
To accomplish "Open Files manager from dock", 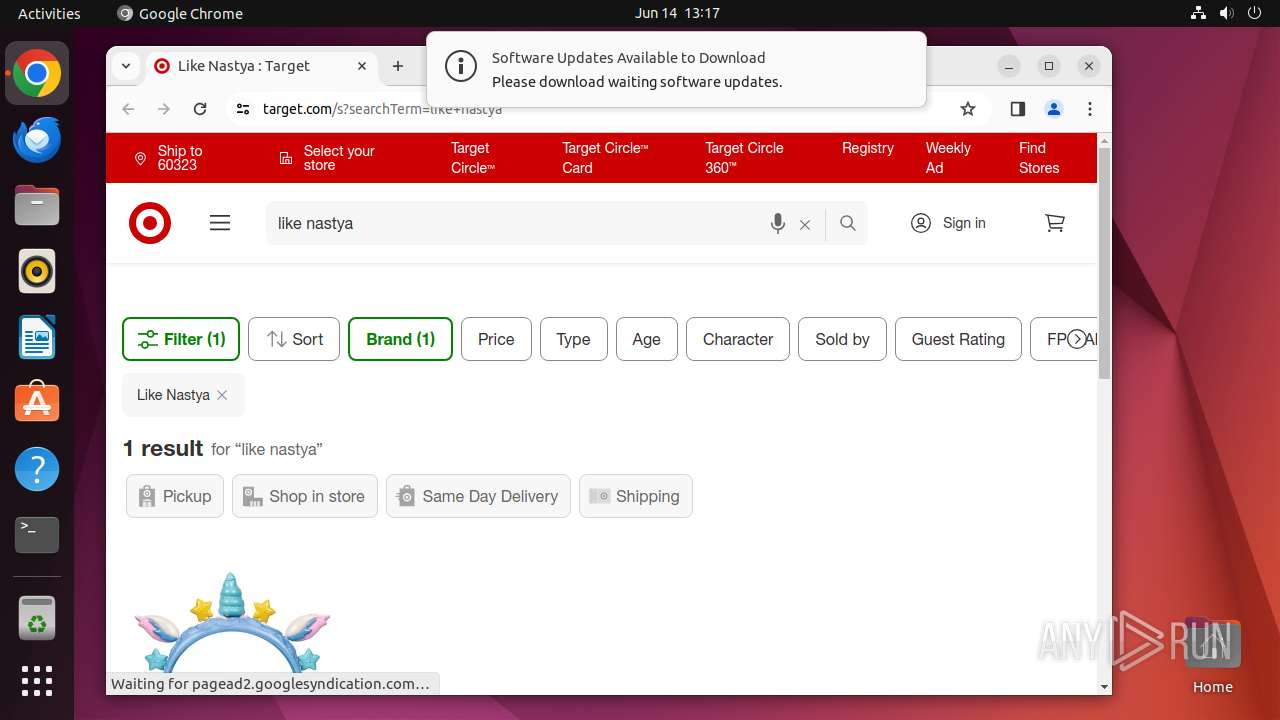I will [x=37, y=205].
